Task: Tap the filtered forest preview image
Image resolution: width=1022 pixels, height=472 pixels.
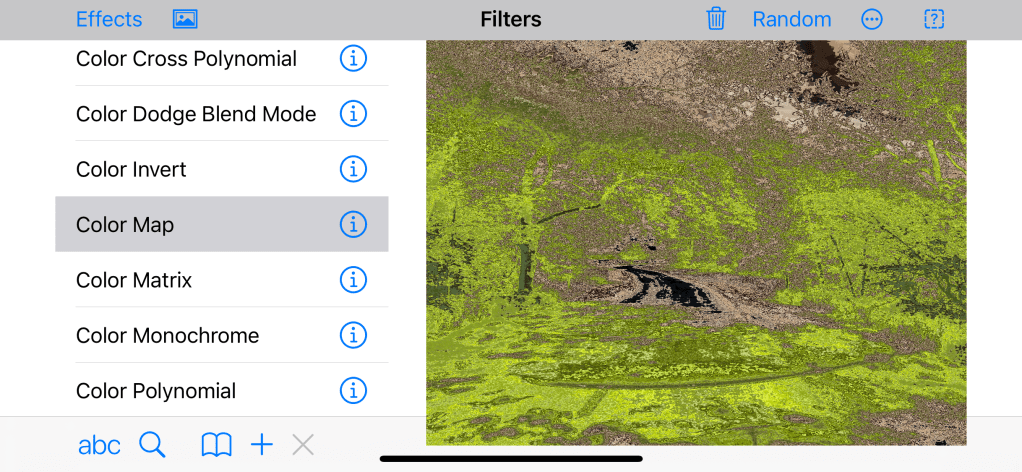Action: (x=696, y=243)
